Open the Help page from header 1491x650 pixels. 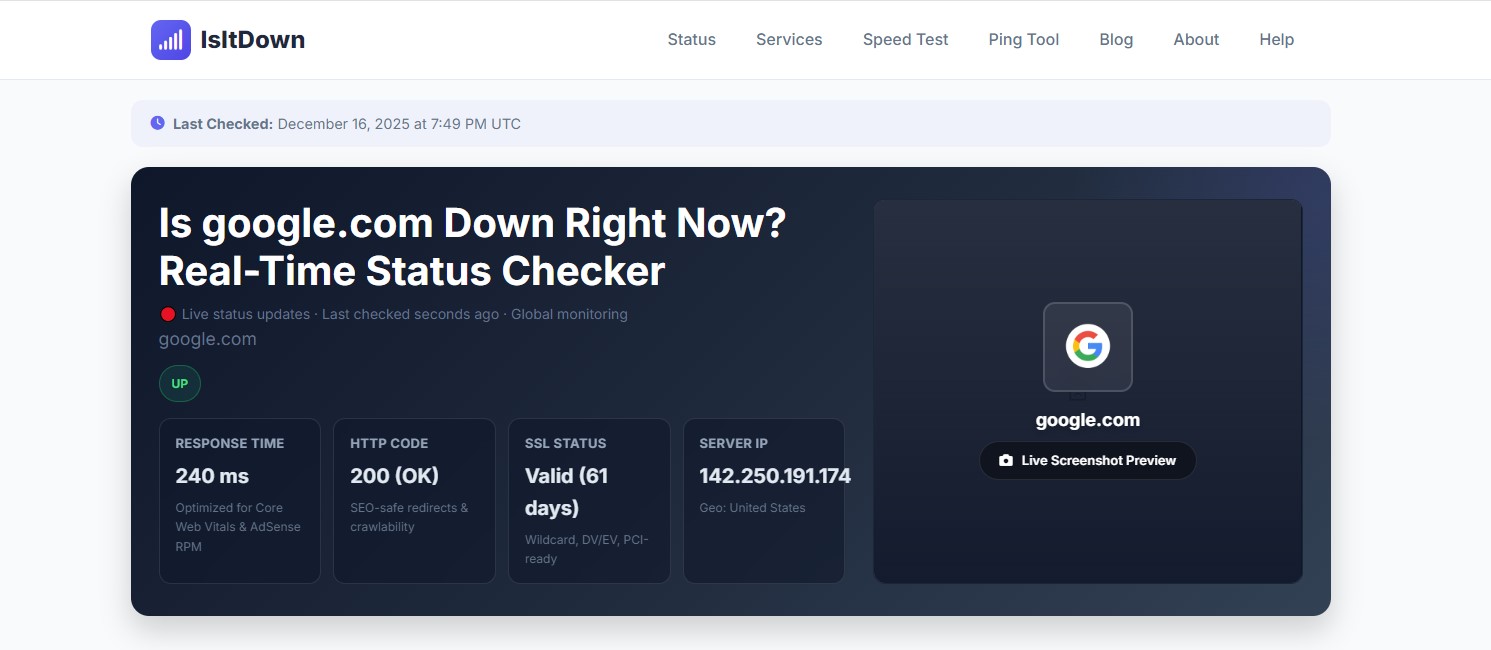(x=1276, y=40)
